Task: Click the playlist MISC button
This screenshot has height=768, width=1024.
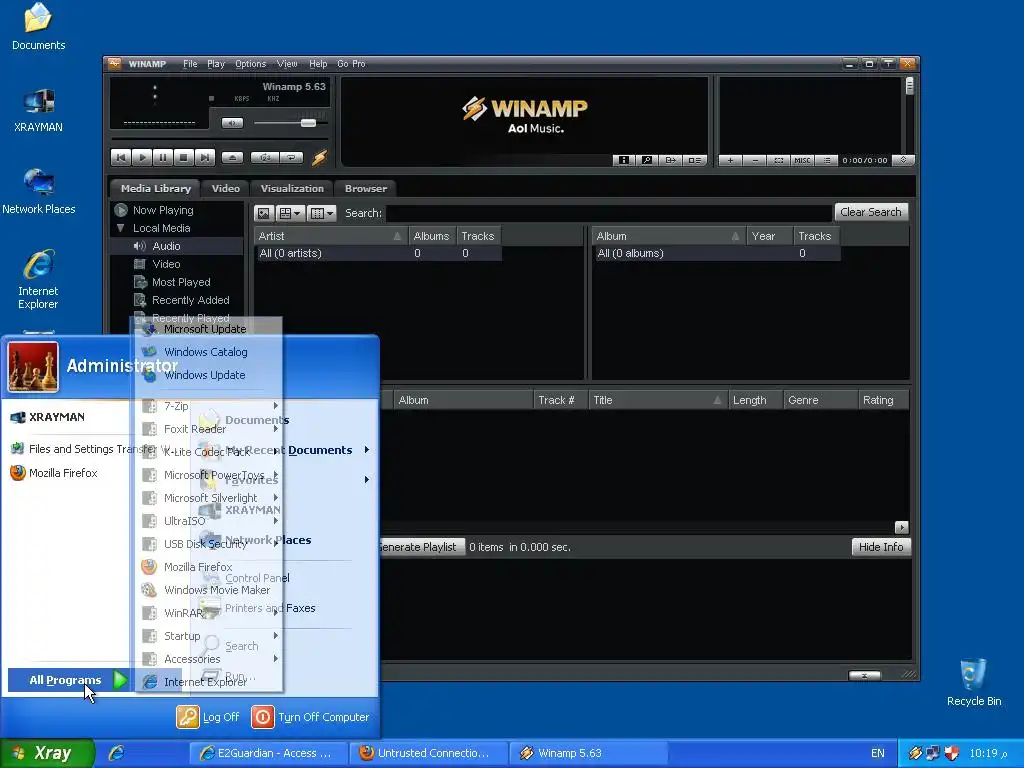Action: coord(802,160)
